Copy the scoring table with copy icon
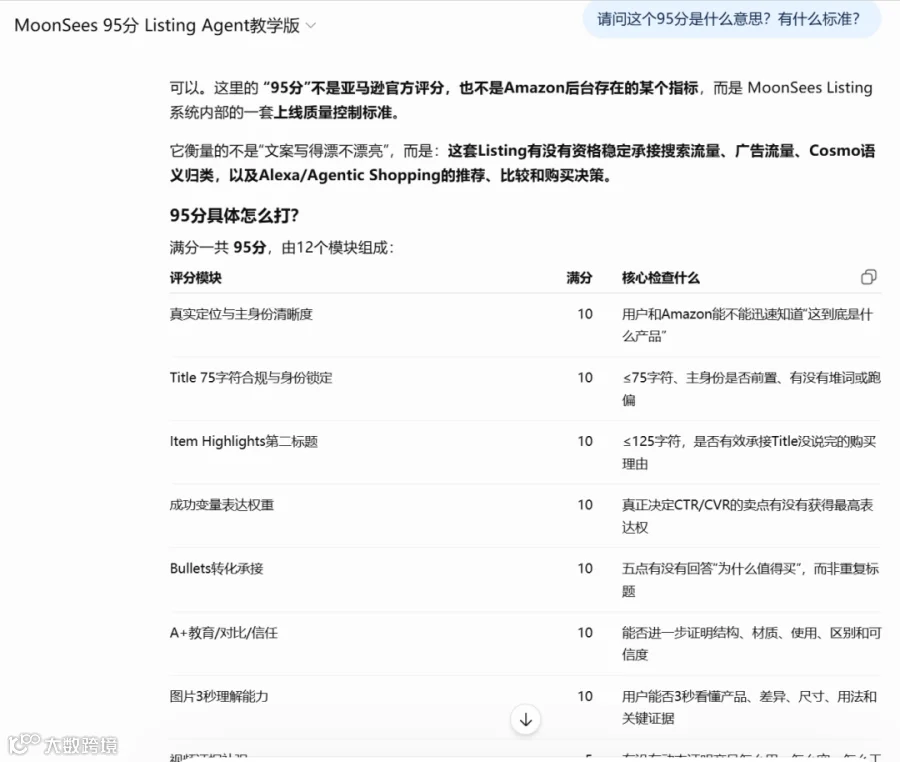Viewport: 900px width, 762px height. pos(868,277)
